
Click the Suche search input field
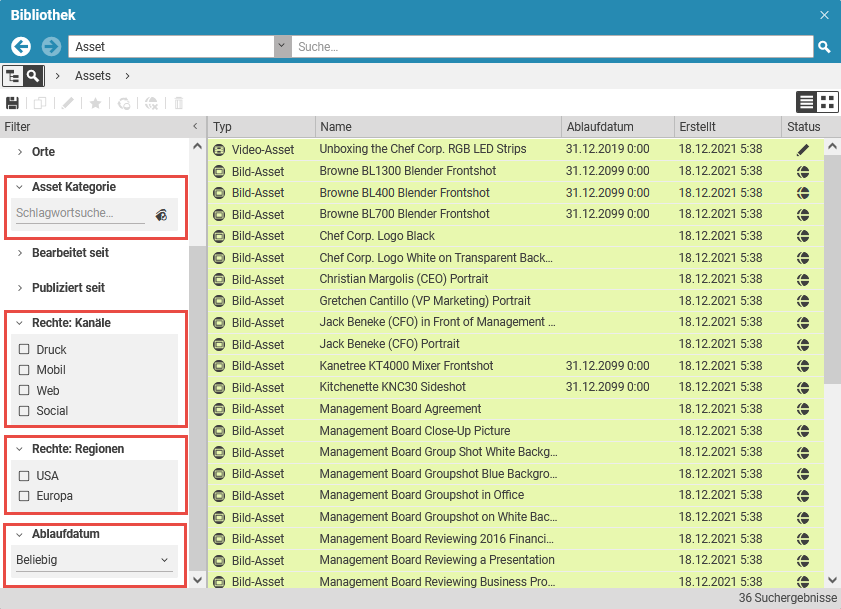[550, 47]
